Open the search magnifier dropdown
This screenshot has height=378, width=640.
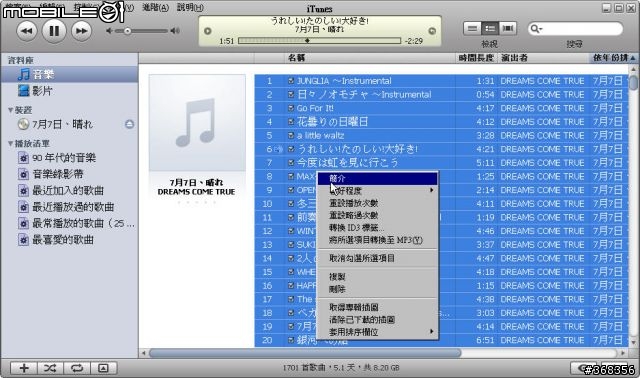pyautogui.click(x=536, y=29)
